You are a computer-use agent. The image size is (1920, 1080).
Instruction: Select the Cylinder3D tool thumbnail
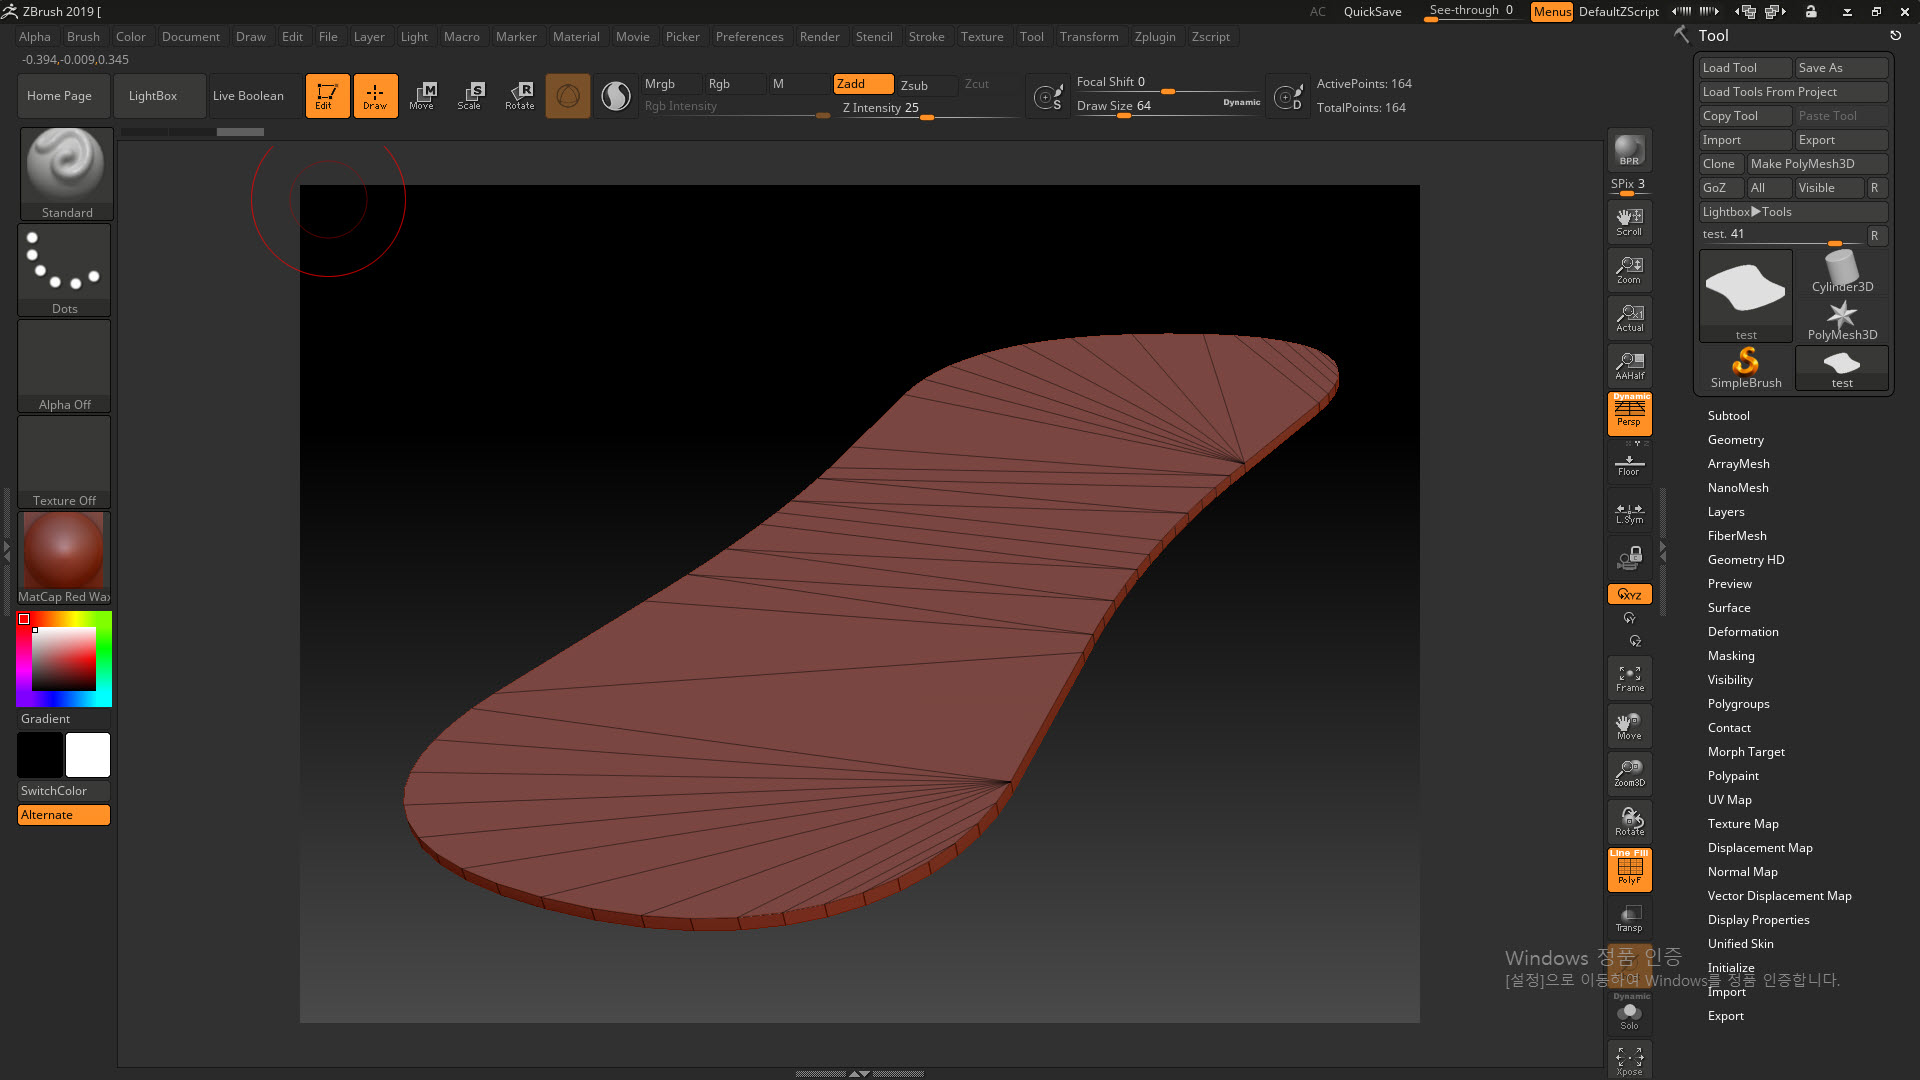point(1841,272)
